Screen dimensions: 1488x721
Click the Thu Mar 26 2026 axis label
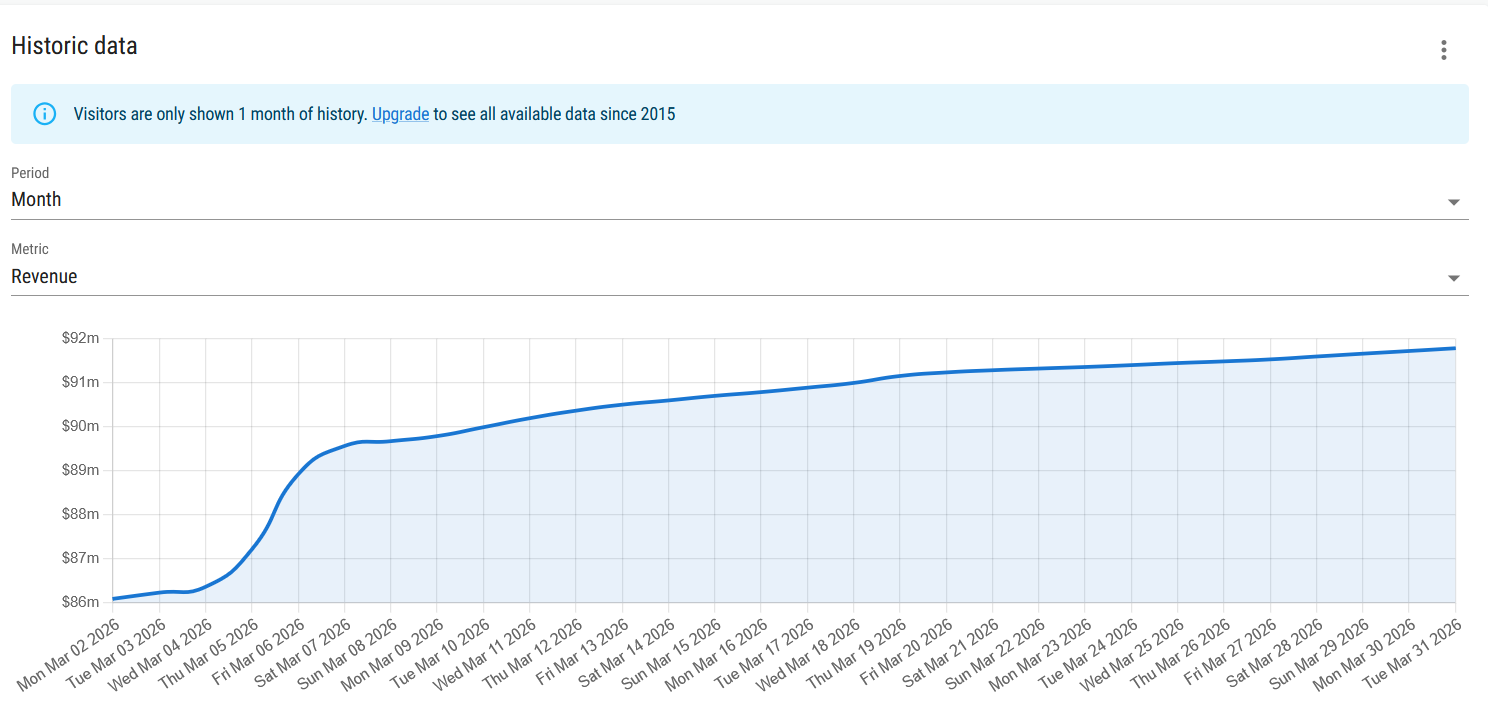pyautogui.click(x=1179, y=654)
